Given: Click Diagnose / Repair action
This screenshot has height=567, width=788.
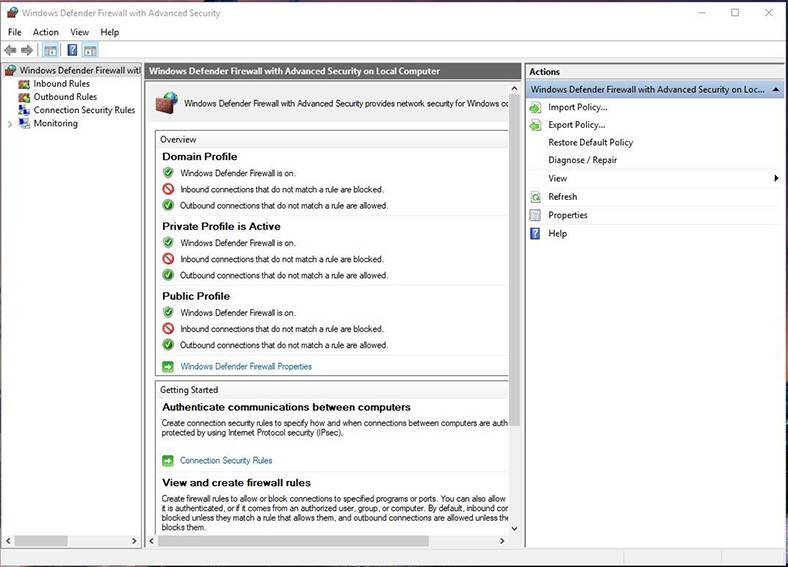Looking at the screenshot, I should click(x=582, y=160).
